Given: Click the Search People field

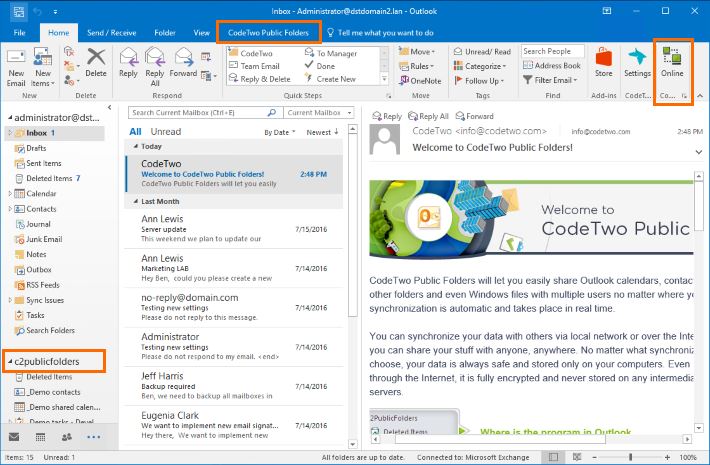Looking at the screenshot, I should [x=552, y=51].
